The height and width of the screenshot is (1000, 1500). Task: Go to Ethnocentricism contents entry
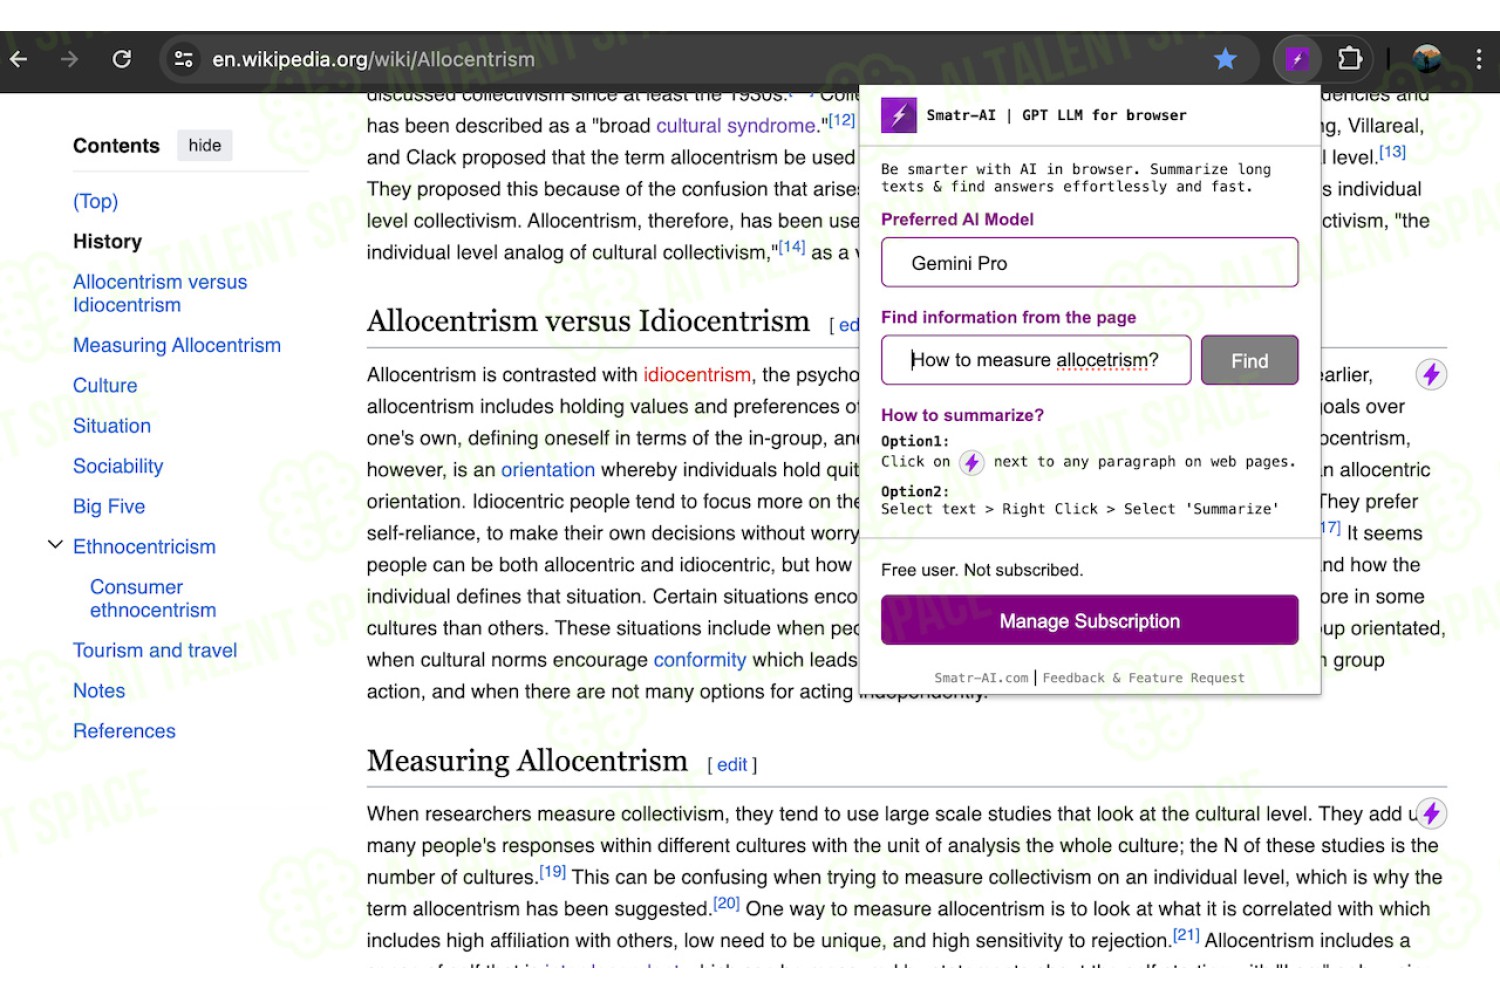(144, 546)
